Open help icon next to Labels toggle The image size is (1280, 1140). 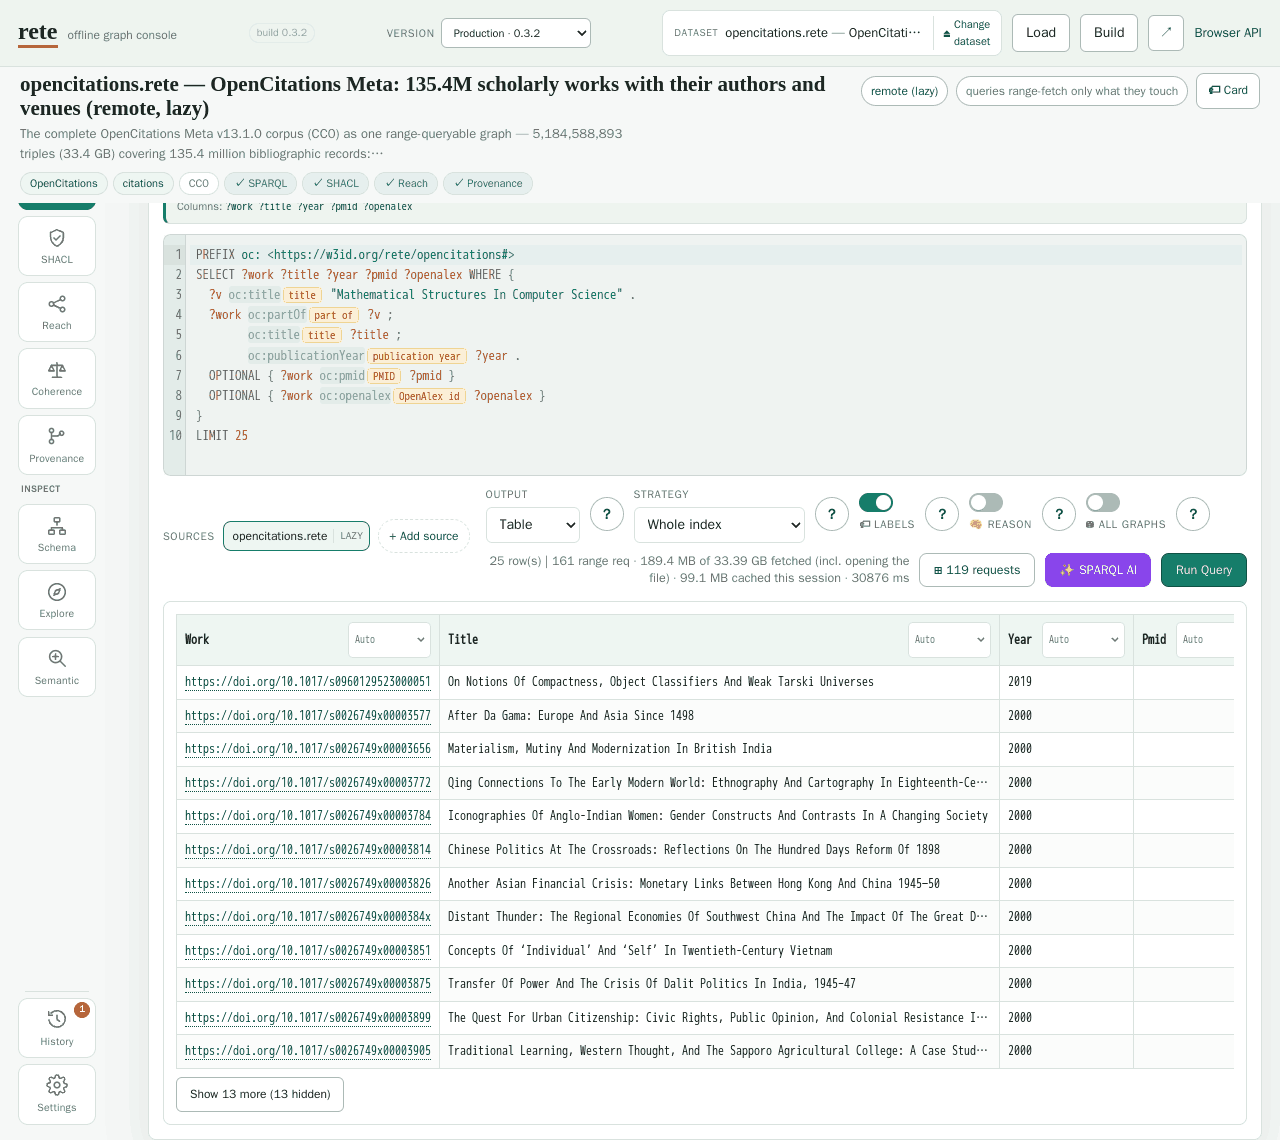(942, 514)
